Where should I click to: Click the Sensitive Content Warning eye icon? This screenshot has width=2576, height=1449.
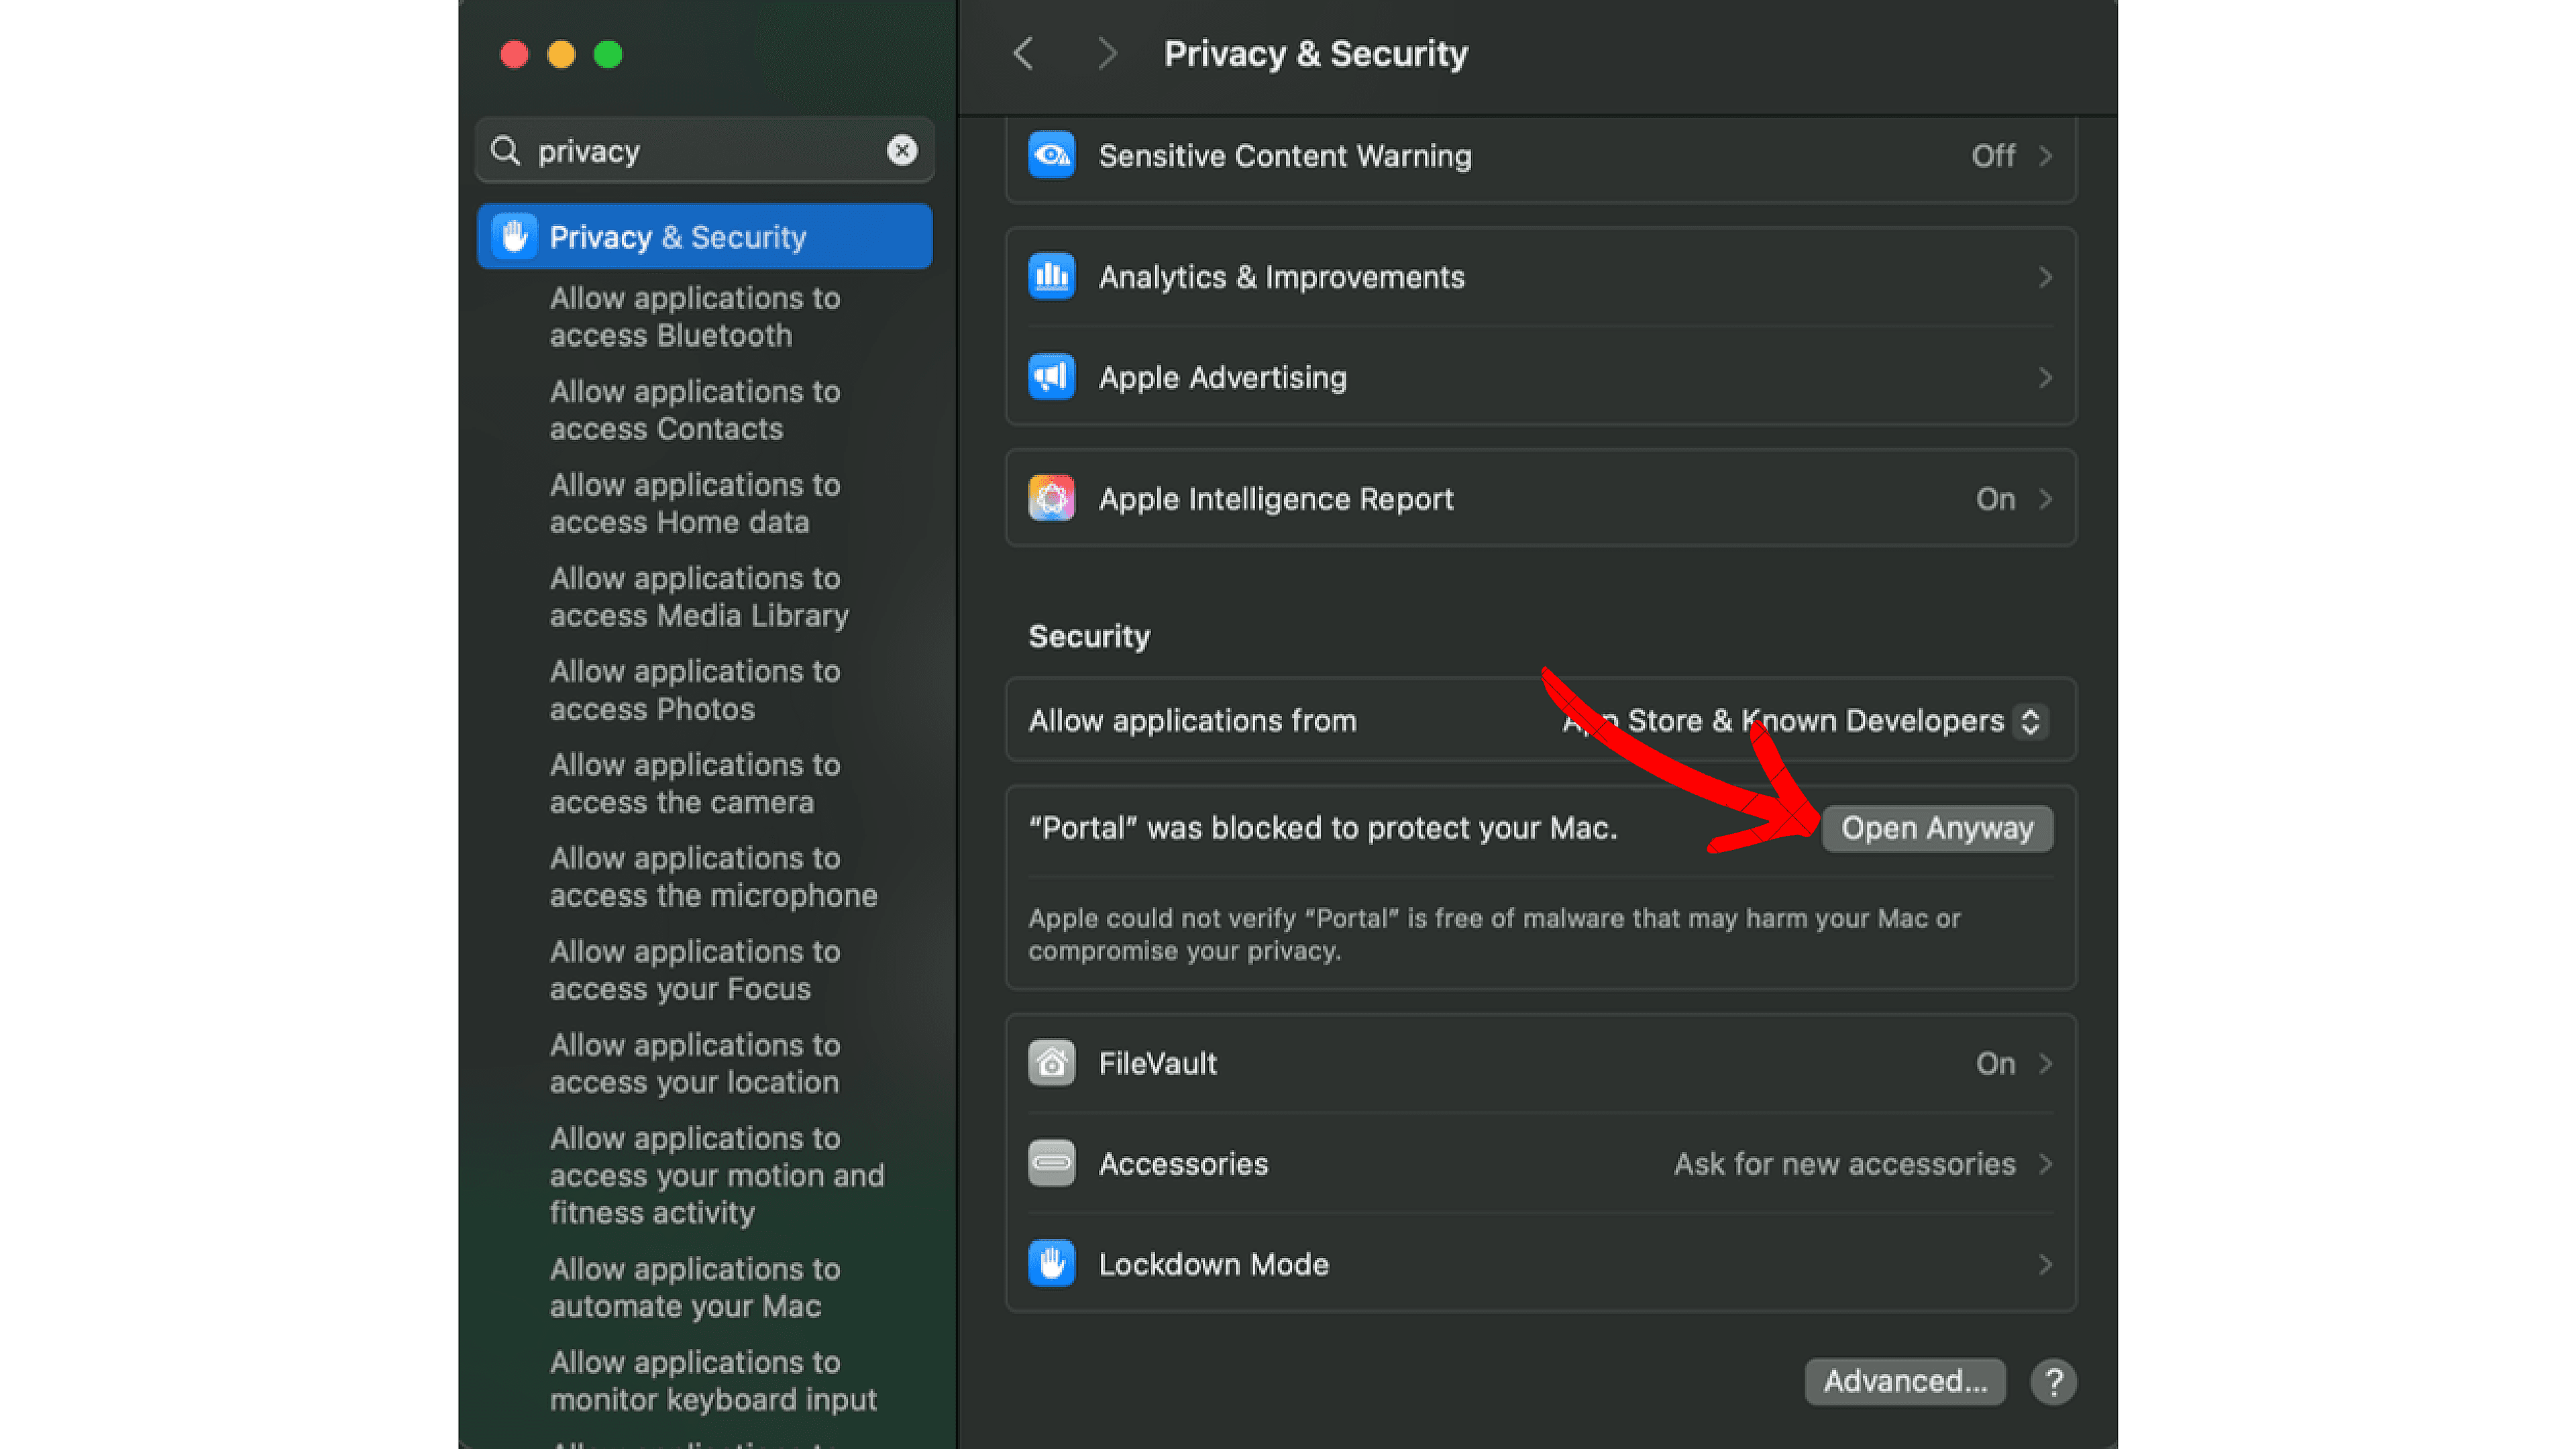1051,155
